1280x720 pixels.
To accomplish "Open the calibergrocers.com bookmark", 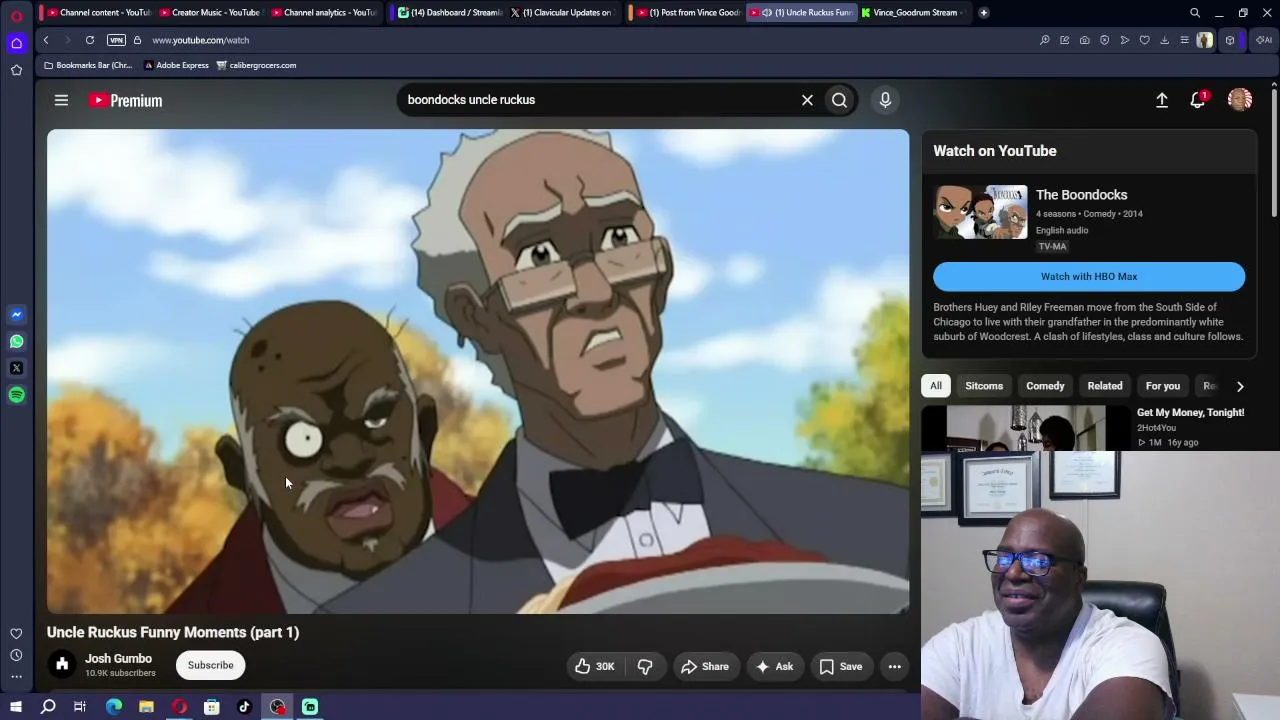I will pyautogui.click(x=256, y=65).
